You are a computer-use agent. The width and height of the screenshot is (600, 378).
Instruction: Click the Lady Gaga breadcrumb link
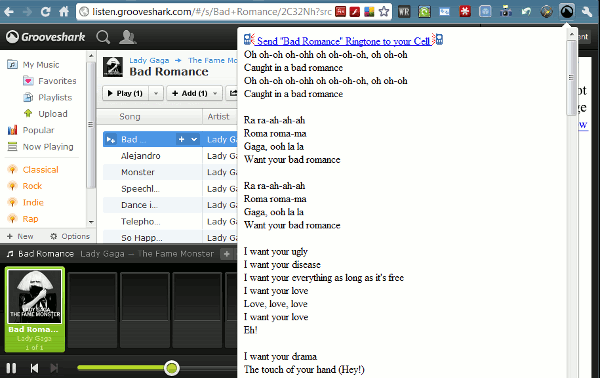[149, 60]
